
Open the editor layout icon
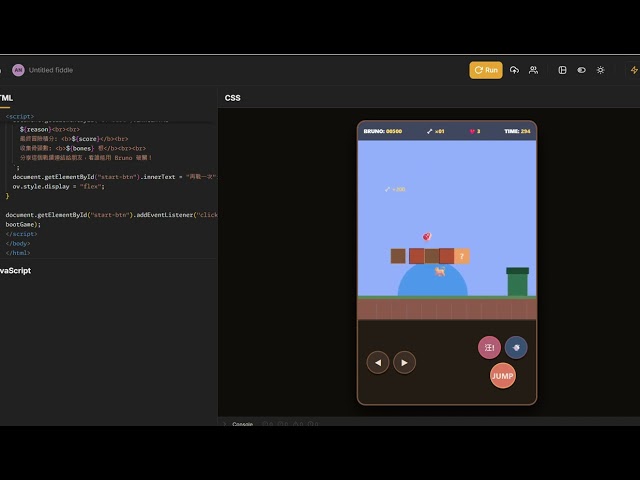pyautogui.click(x=562, y=70)
